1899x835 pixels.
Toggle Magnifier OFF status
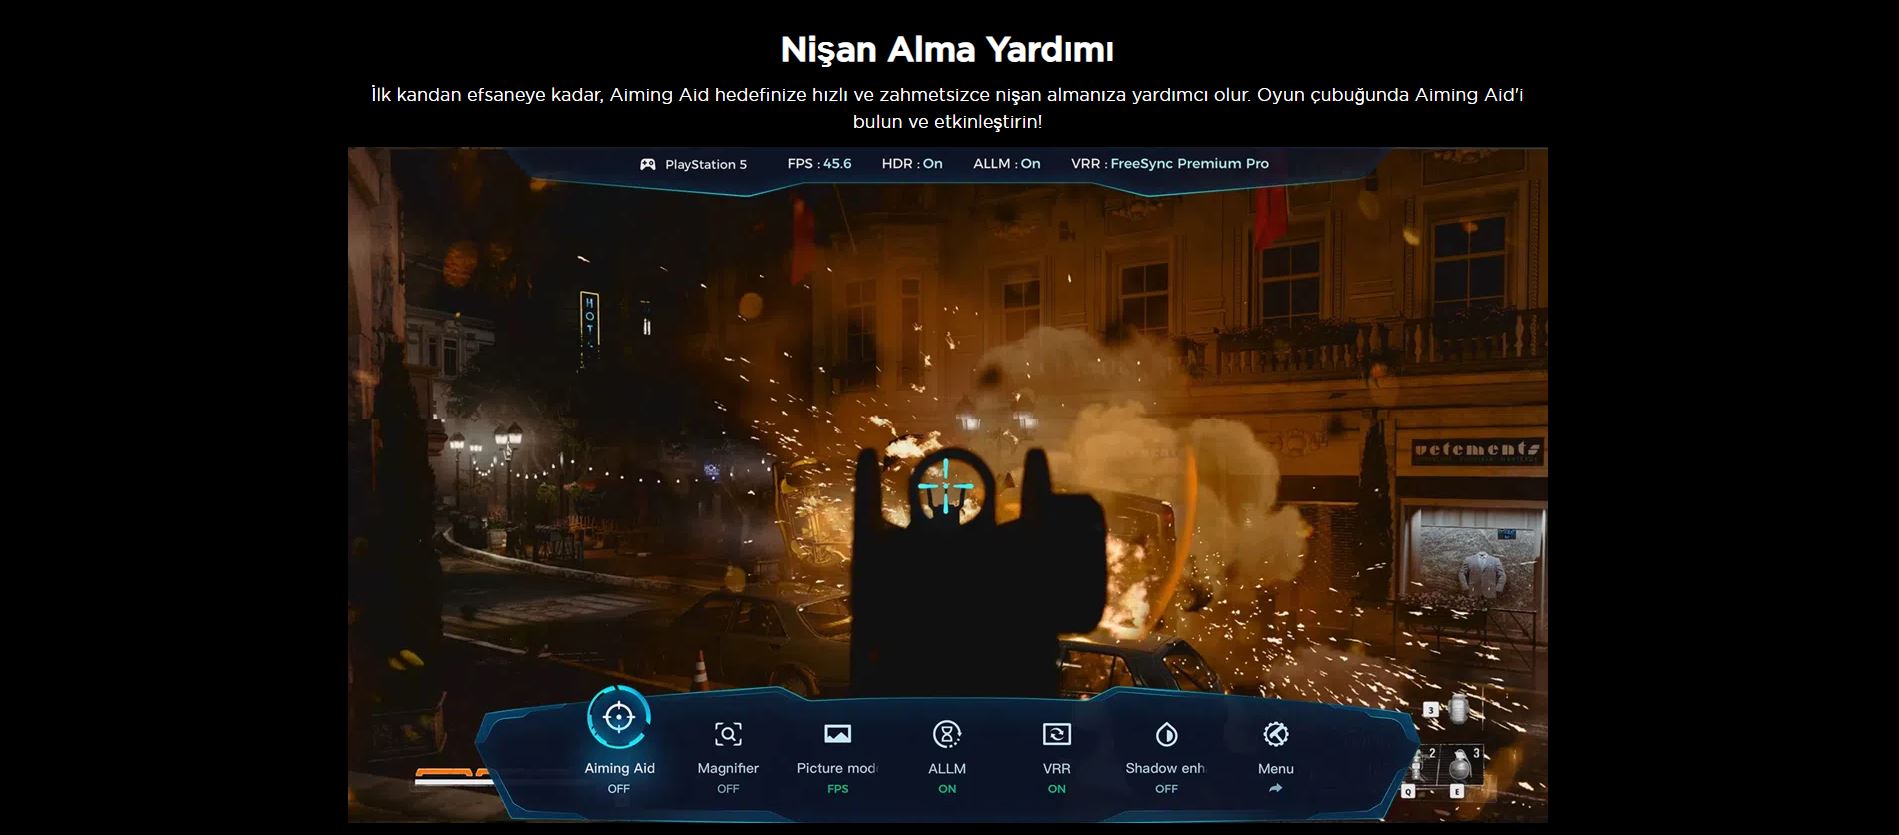[x=728, y=789]
